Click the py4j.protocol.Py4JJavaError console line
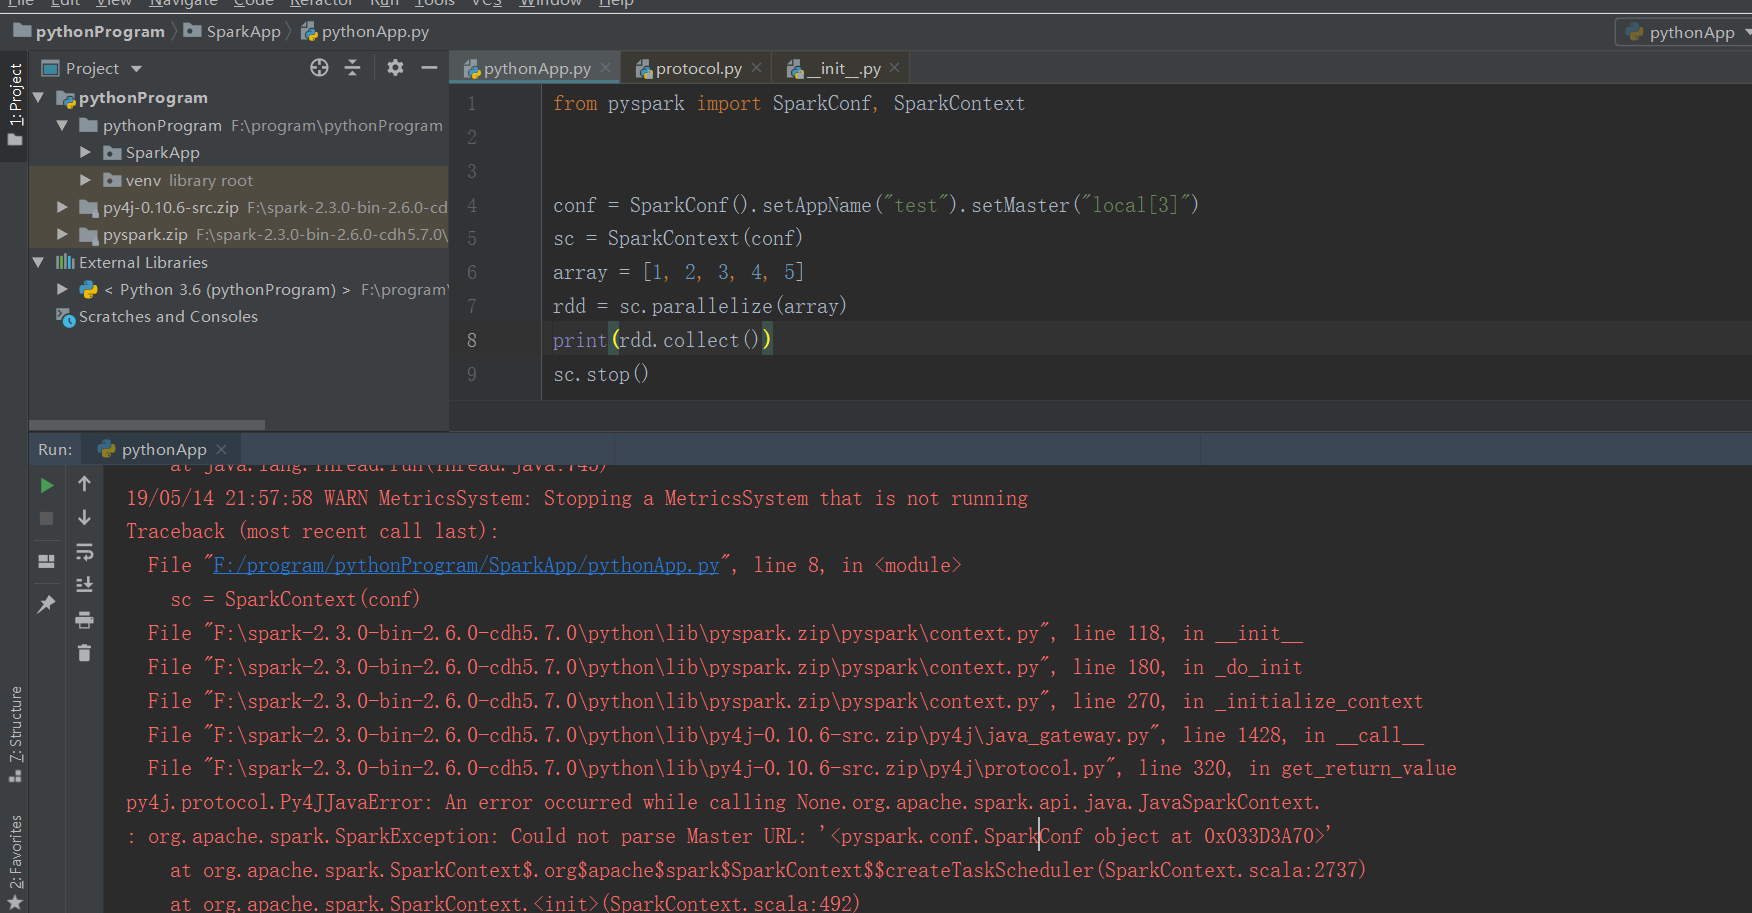The width and height of the screenshot is (1752, 913). [723, 802]
